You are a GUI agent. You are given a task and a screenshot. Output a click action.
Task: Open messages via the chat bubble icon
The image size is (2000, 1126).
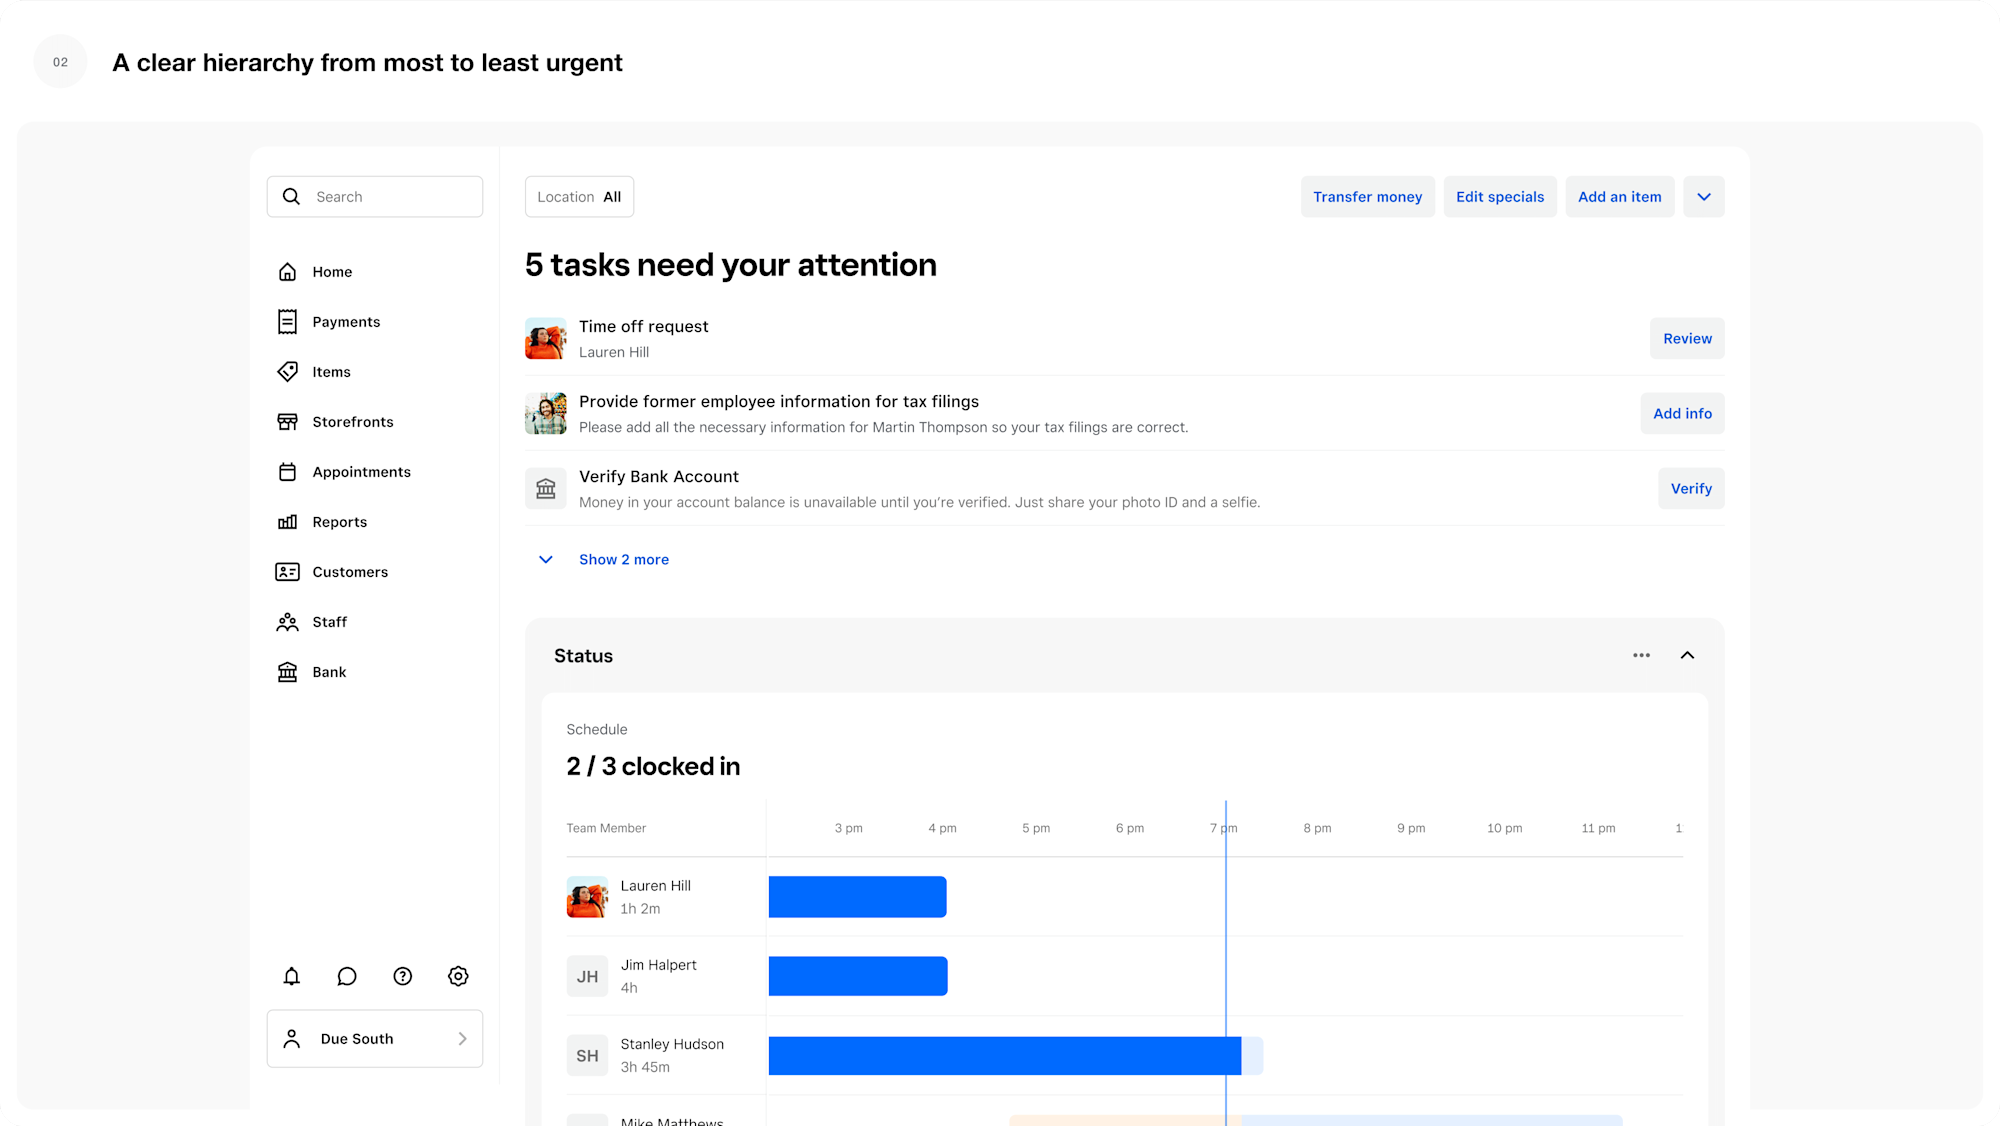coord(347,976)
